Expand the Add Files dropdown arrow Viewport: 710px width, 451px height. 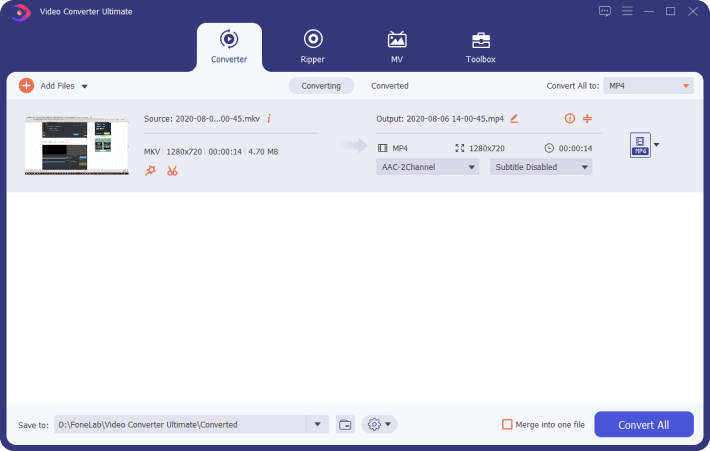[x=85, y=87]
